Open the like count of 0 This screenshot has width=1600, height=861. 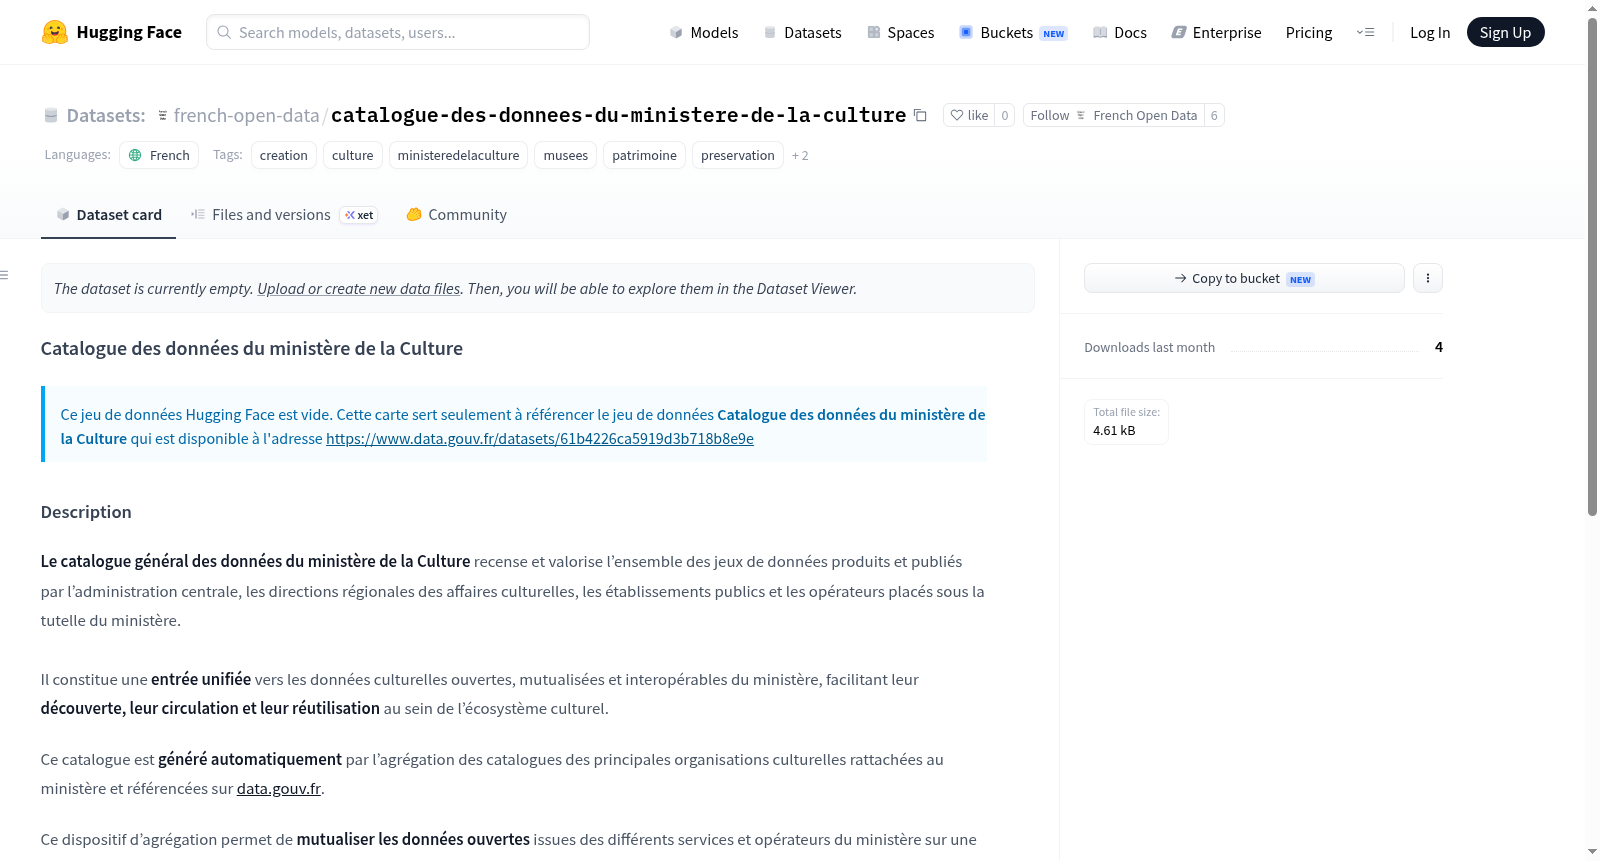pos(1005,115)
